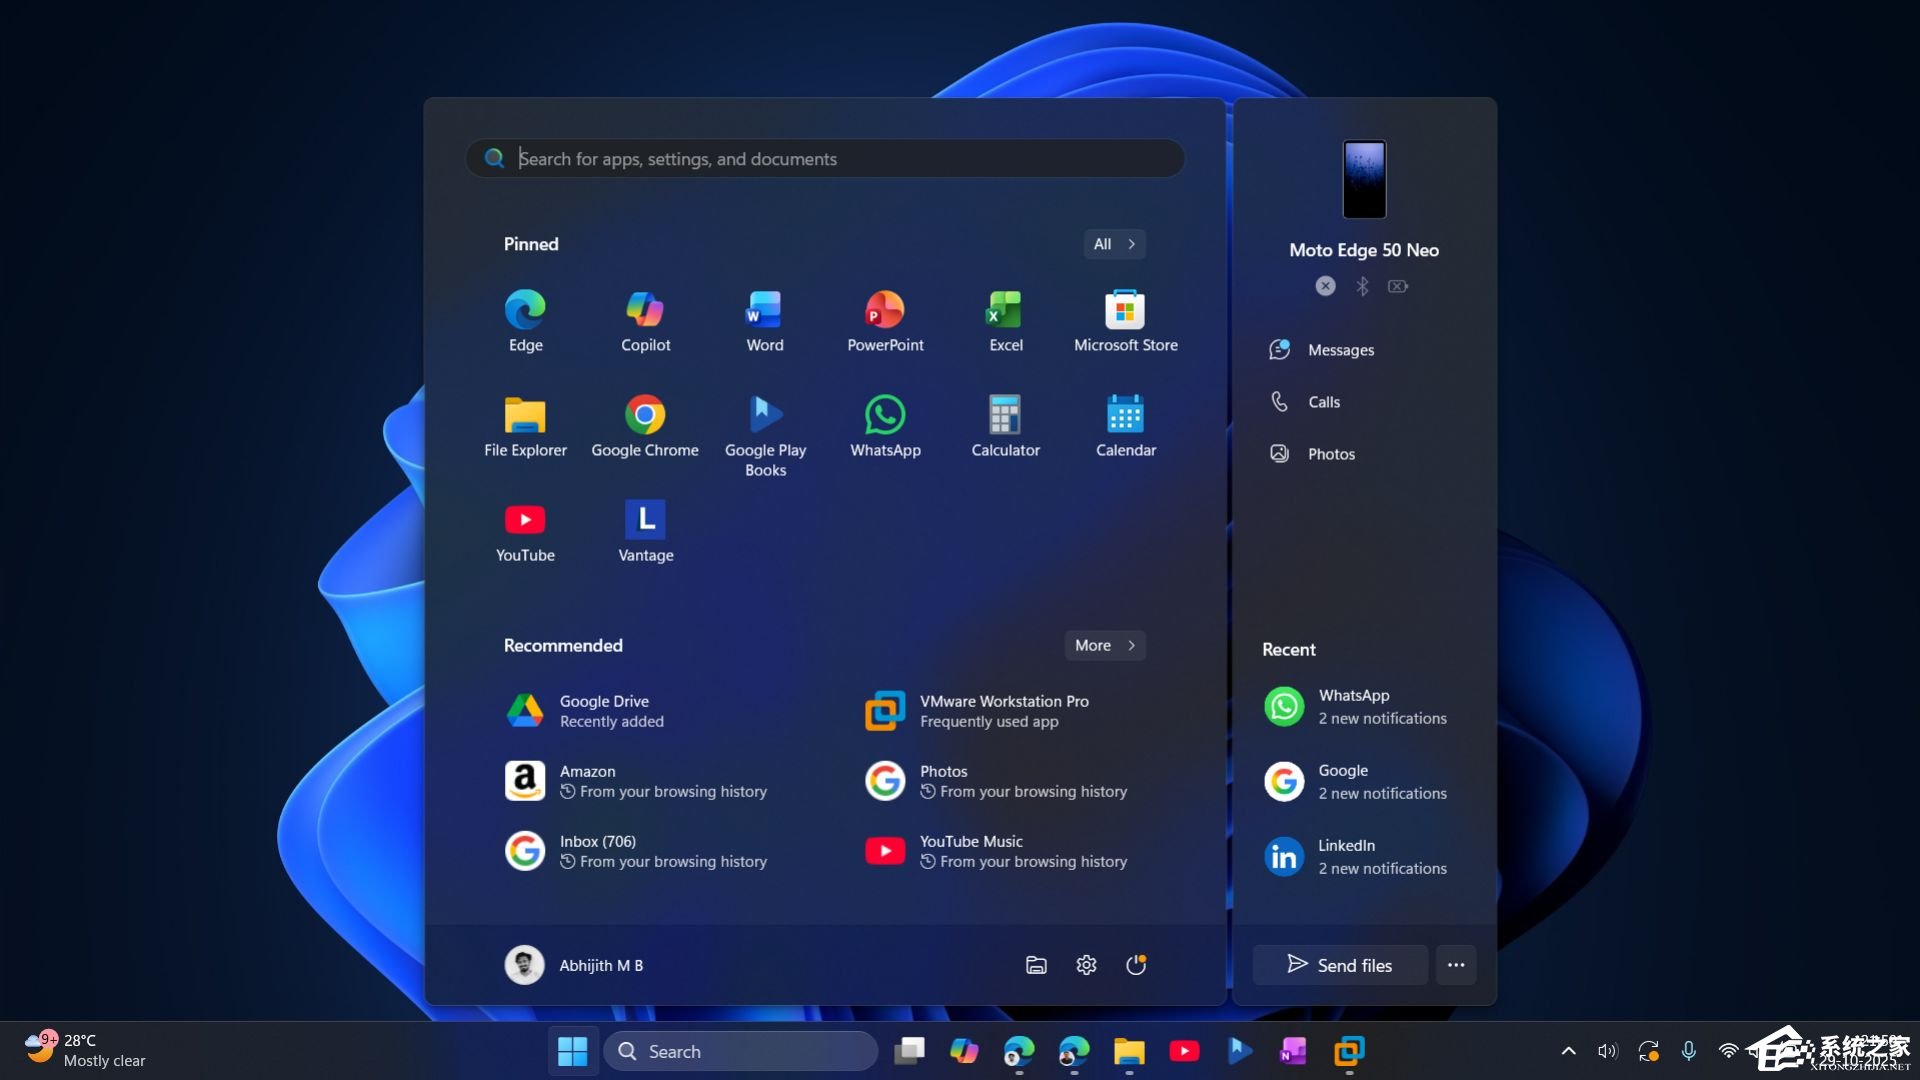The width and height of the screenshot is (1920, 1080).
Task: Click the phone disconnect status icon
Action: pos(1325,286)
